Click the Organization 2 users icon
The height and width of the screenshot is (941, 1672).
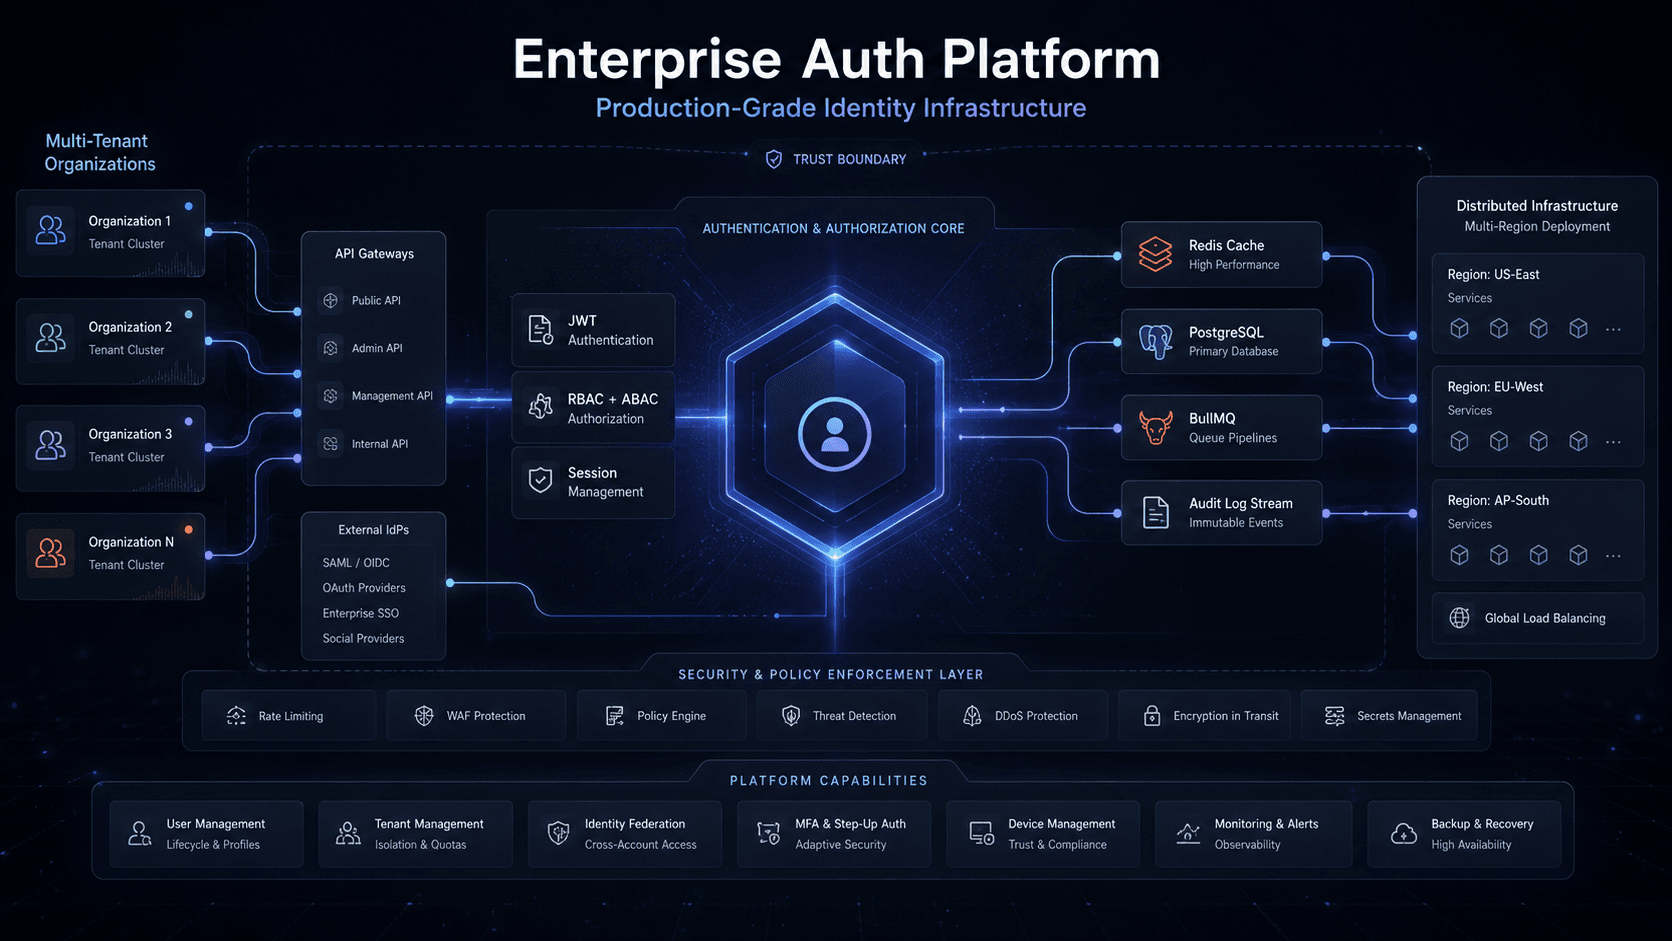click(51, 337)
